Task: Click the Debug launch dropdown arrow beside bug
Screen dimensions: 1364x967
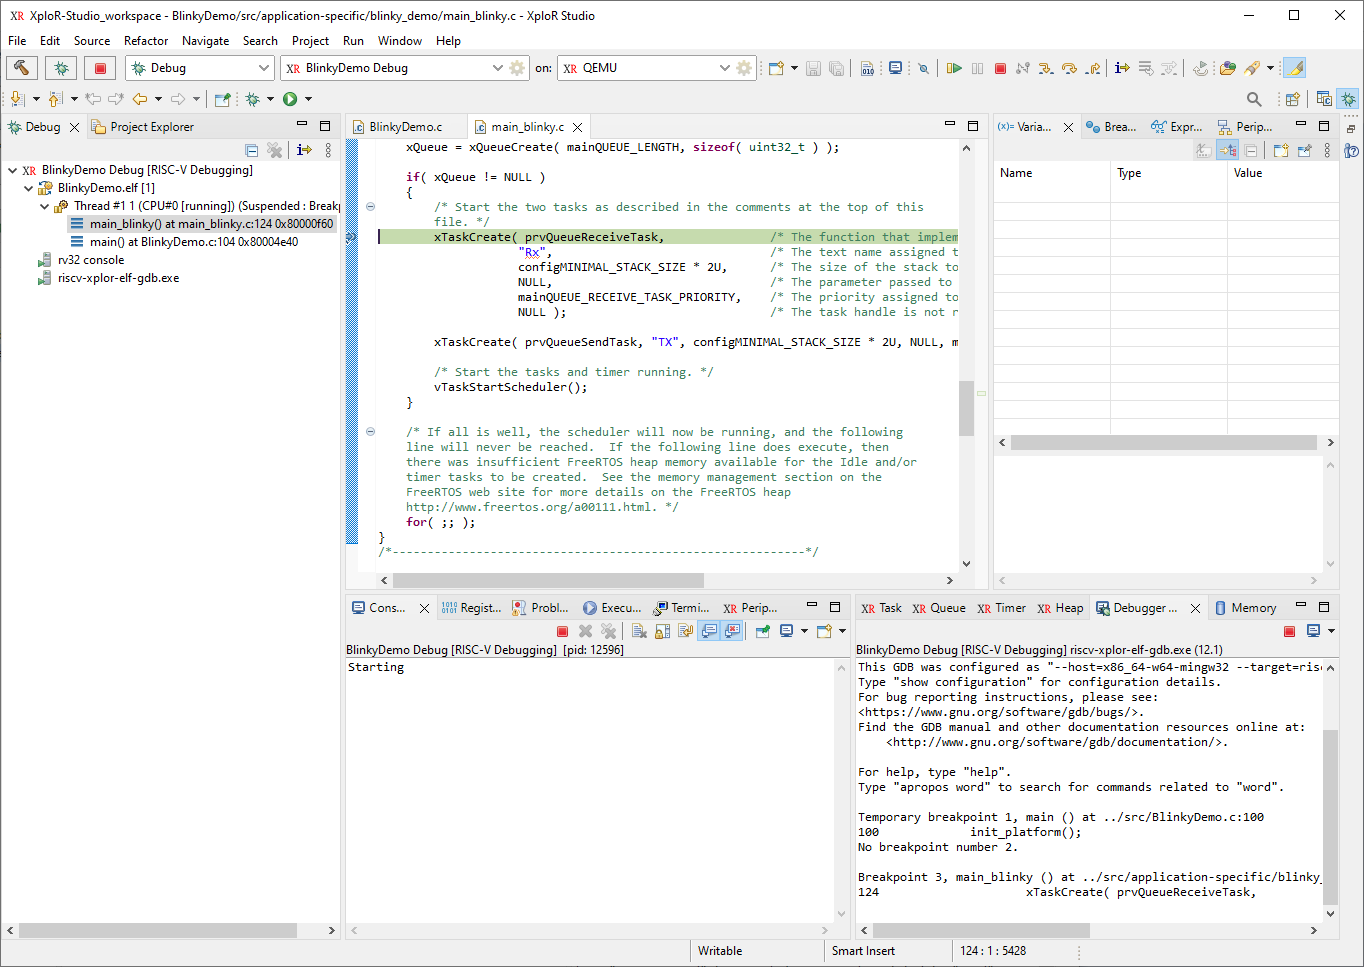Action: pos(270,99)
